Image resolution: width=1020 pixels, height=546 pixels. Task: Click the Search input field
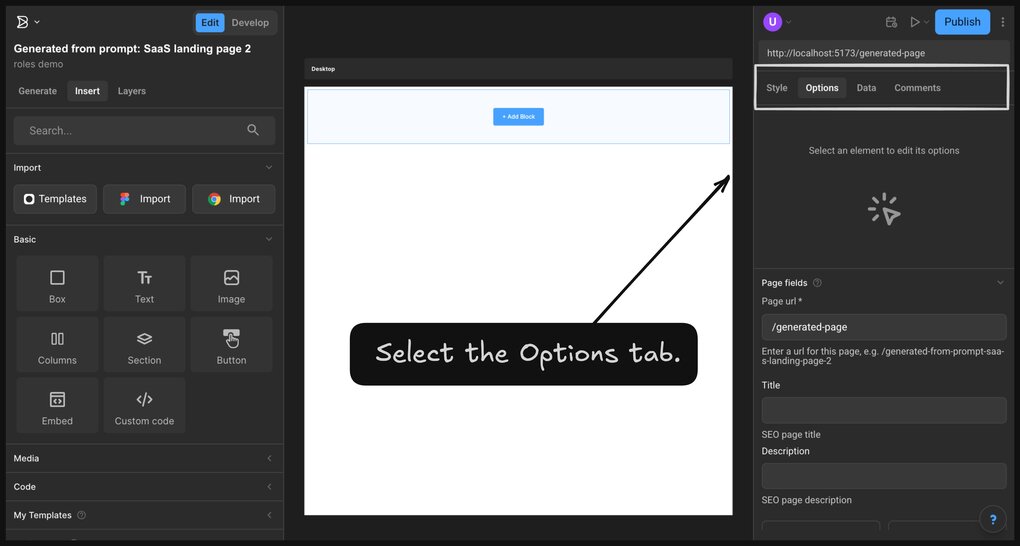144,131
